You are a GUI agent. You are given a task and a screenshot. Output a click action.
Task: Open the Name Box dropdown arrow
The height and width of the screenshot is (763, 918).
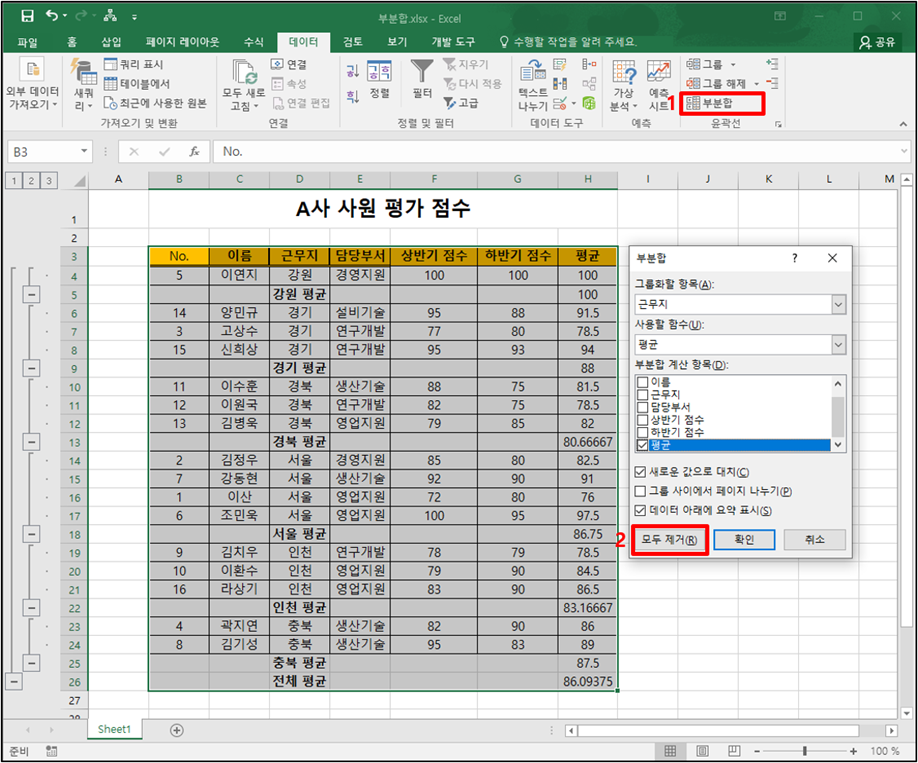tap(84, 152)
